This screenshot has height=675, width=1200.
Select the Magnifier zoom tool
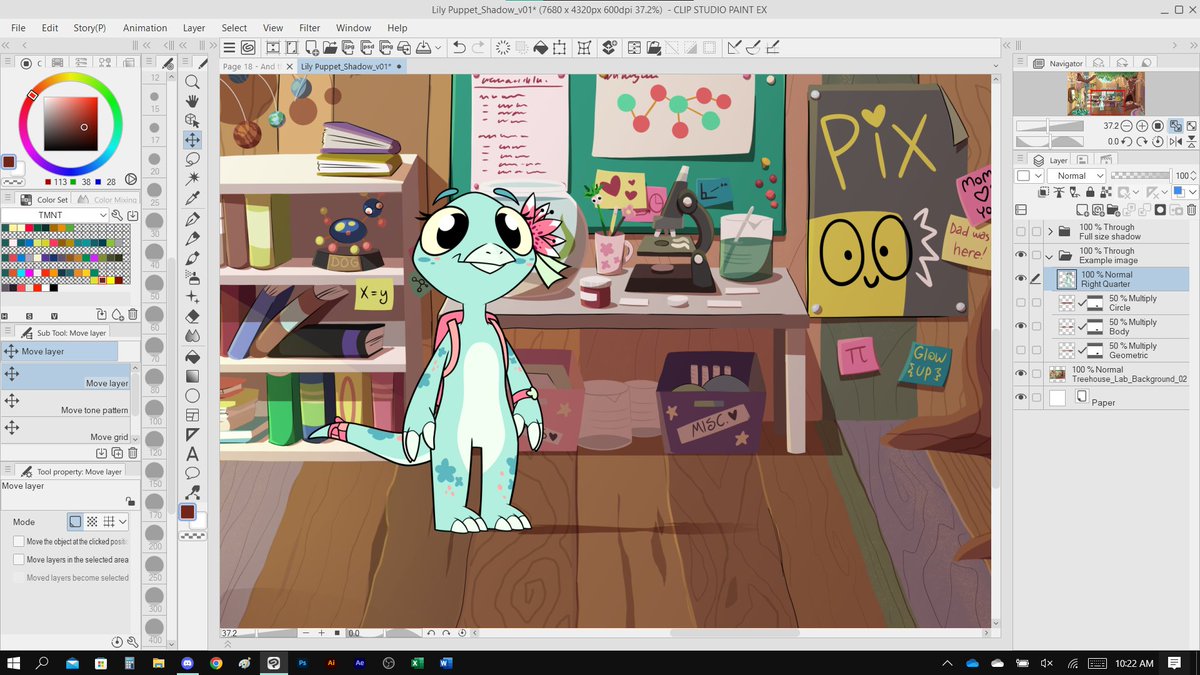point(192,82)
